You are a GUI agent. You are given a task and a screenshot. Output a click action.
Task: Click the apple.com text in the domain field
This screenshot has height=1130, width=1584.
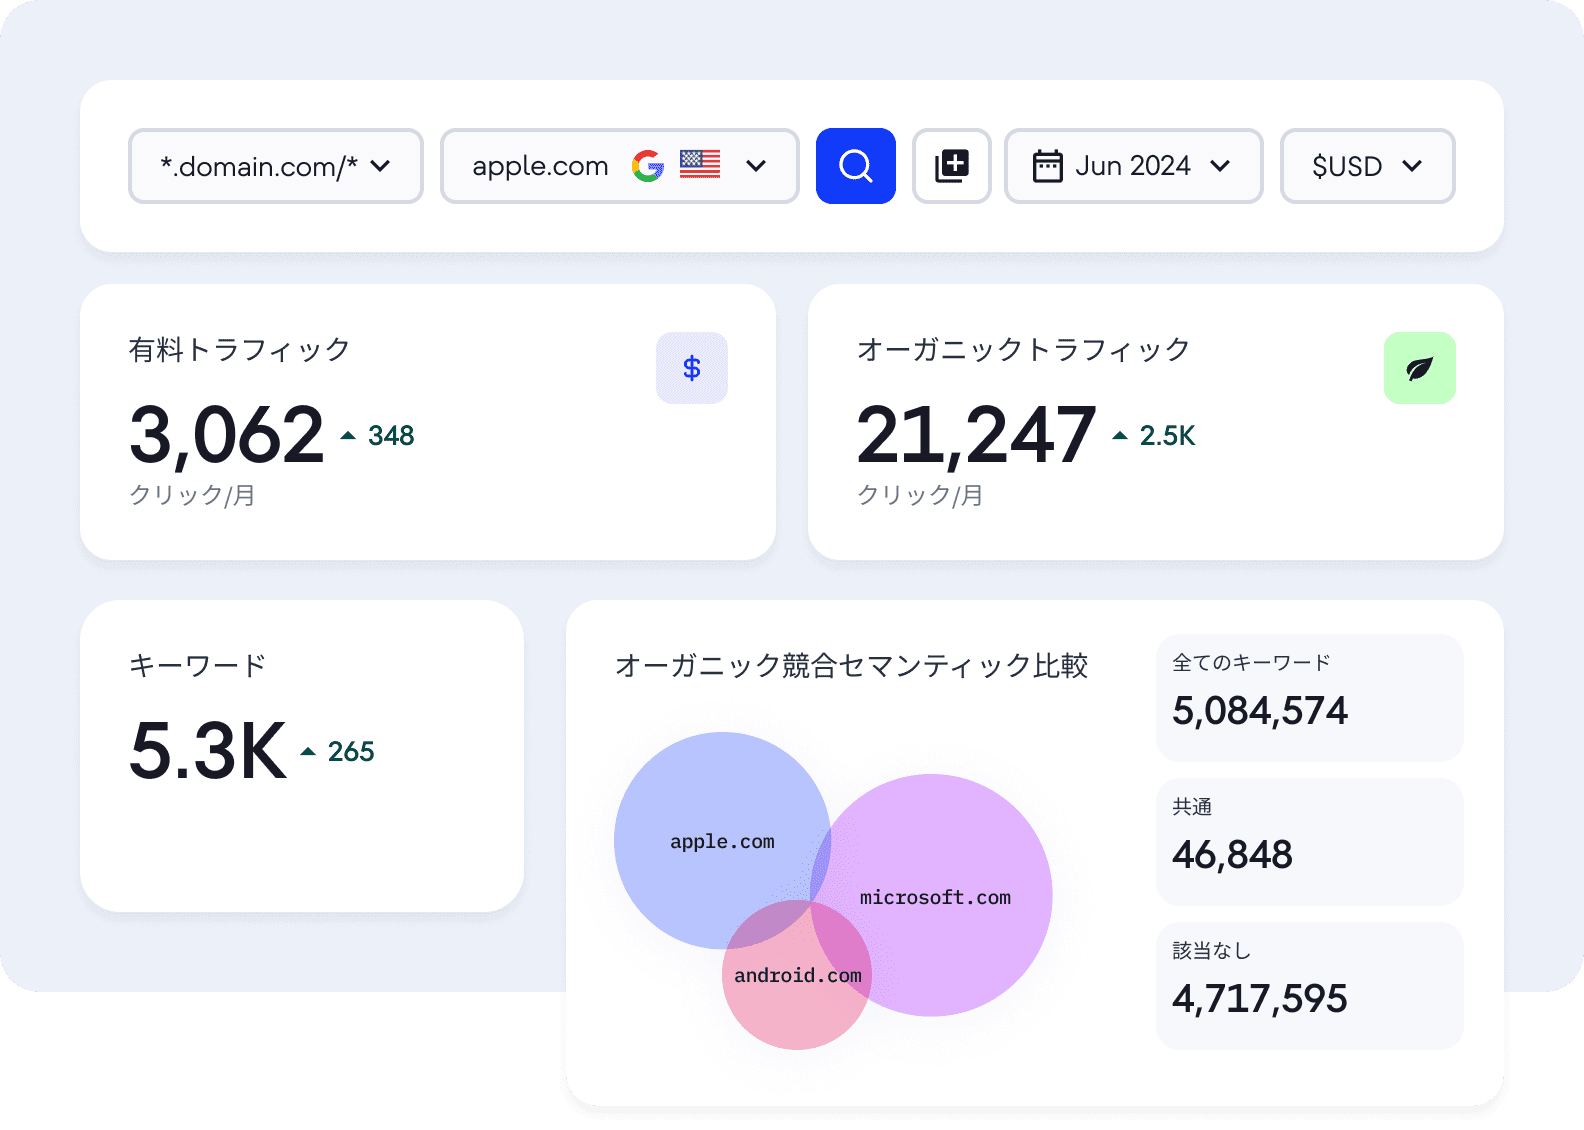pos(540,166)
